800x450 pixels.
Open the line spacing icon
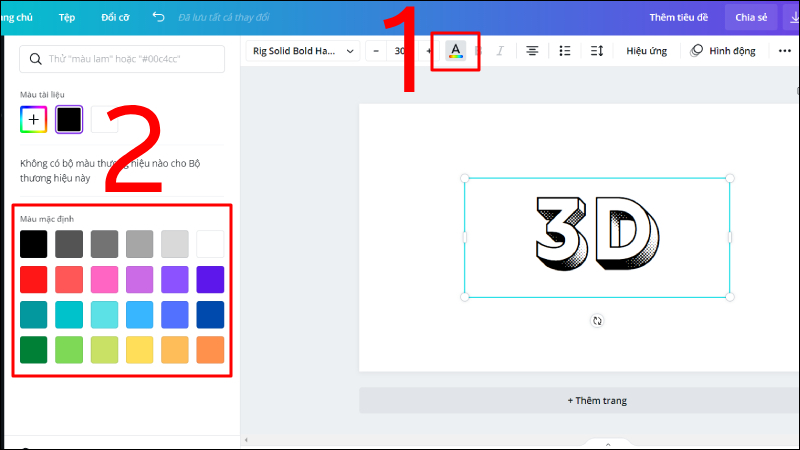[x=597, y=51]
